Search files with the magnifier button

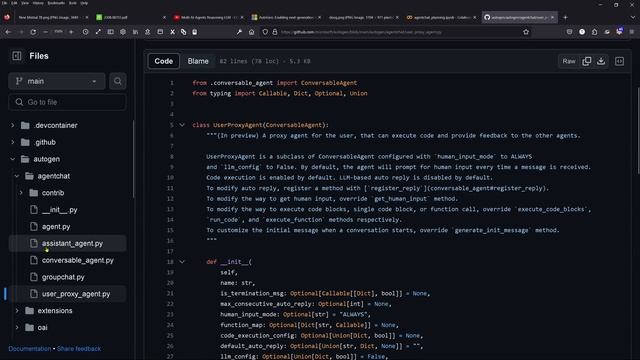118,81
